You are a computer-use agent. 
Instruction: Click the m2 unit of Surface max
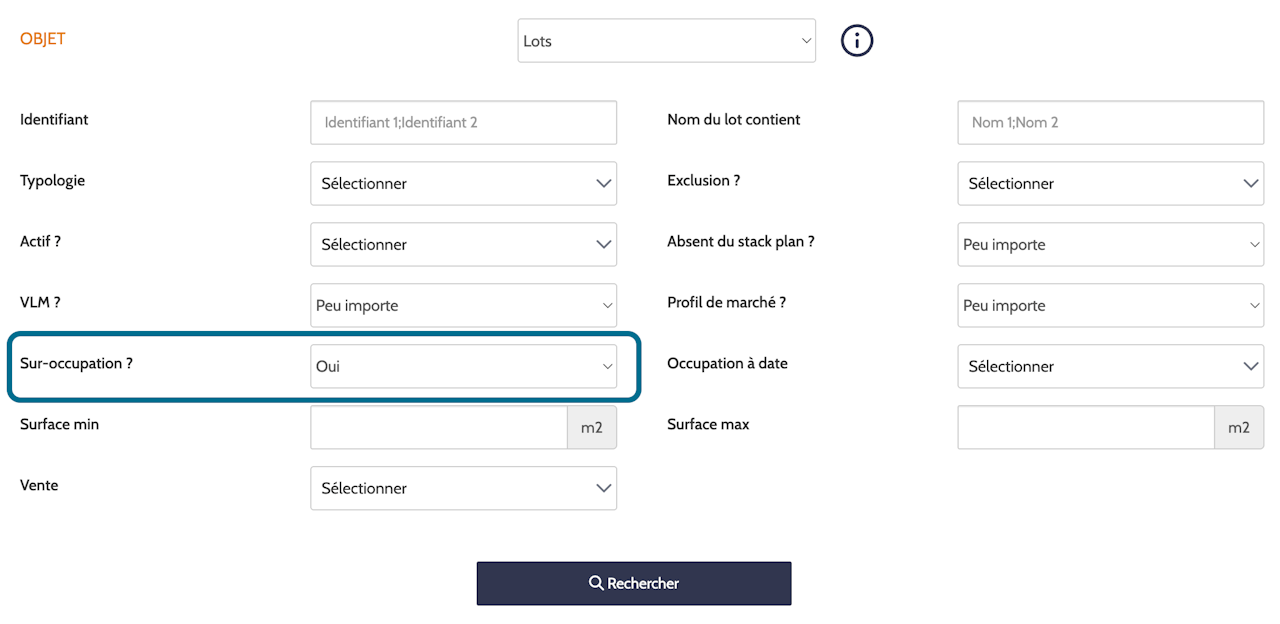(1239, 427)
